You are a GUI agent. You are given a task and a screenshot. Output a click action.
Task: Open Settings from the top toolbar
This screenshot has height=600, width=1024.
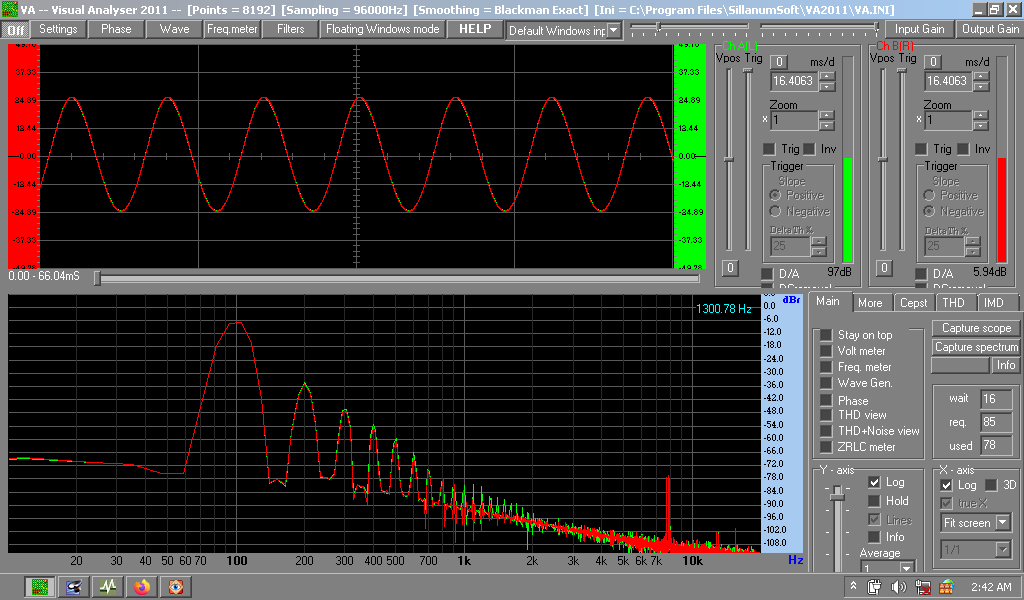click(58, 29)
